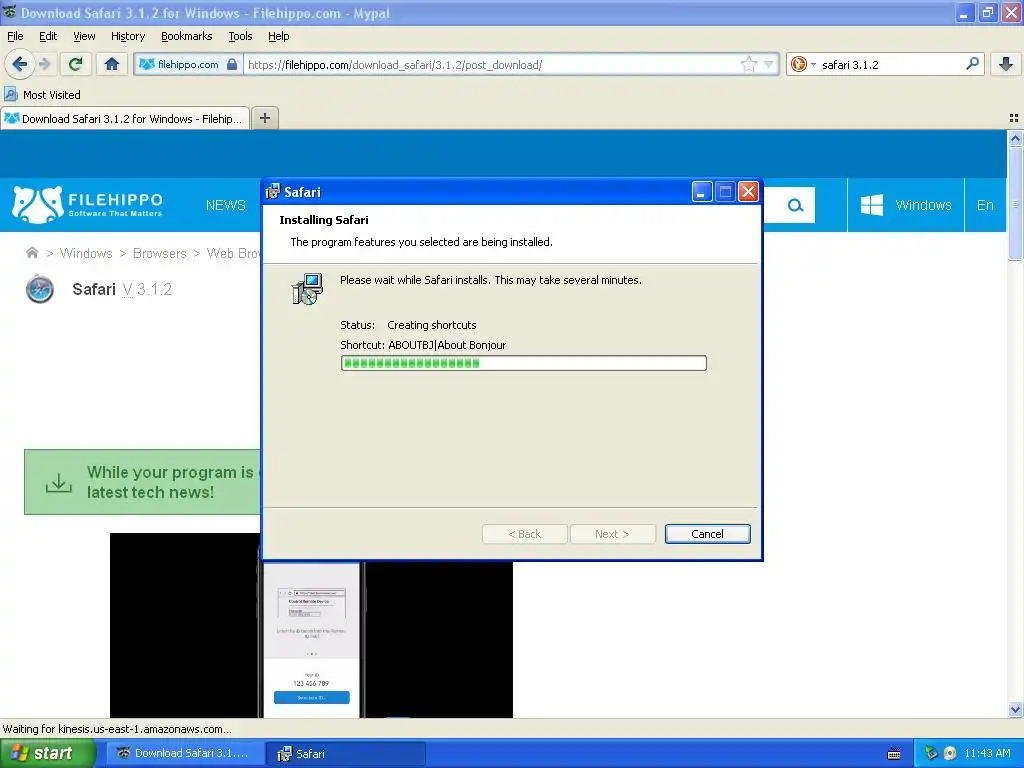
Task: Open the URL history dropdown arrow
Action: [769, 64]
